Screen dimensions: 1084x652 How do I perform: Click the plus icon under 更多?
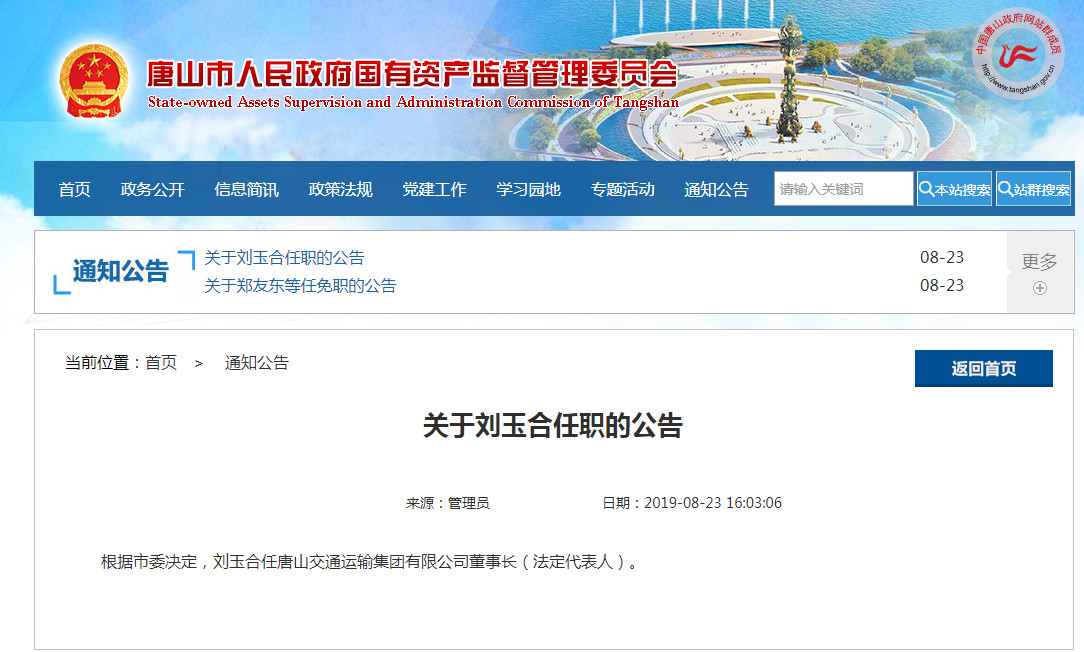tap(1039, 288)
